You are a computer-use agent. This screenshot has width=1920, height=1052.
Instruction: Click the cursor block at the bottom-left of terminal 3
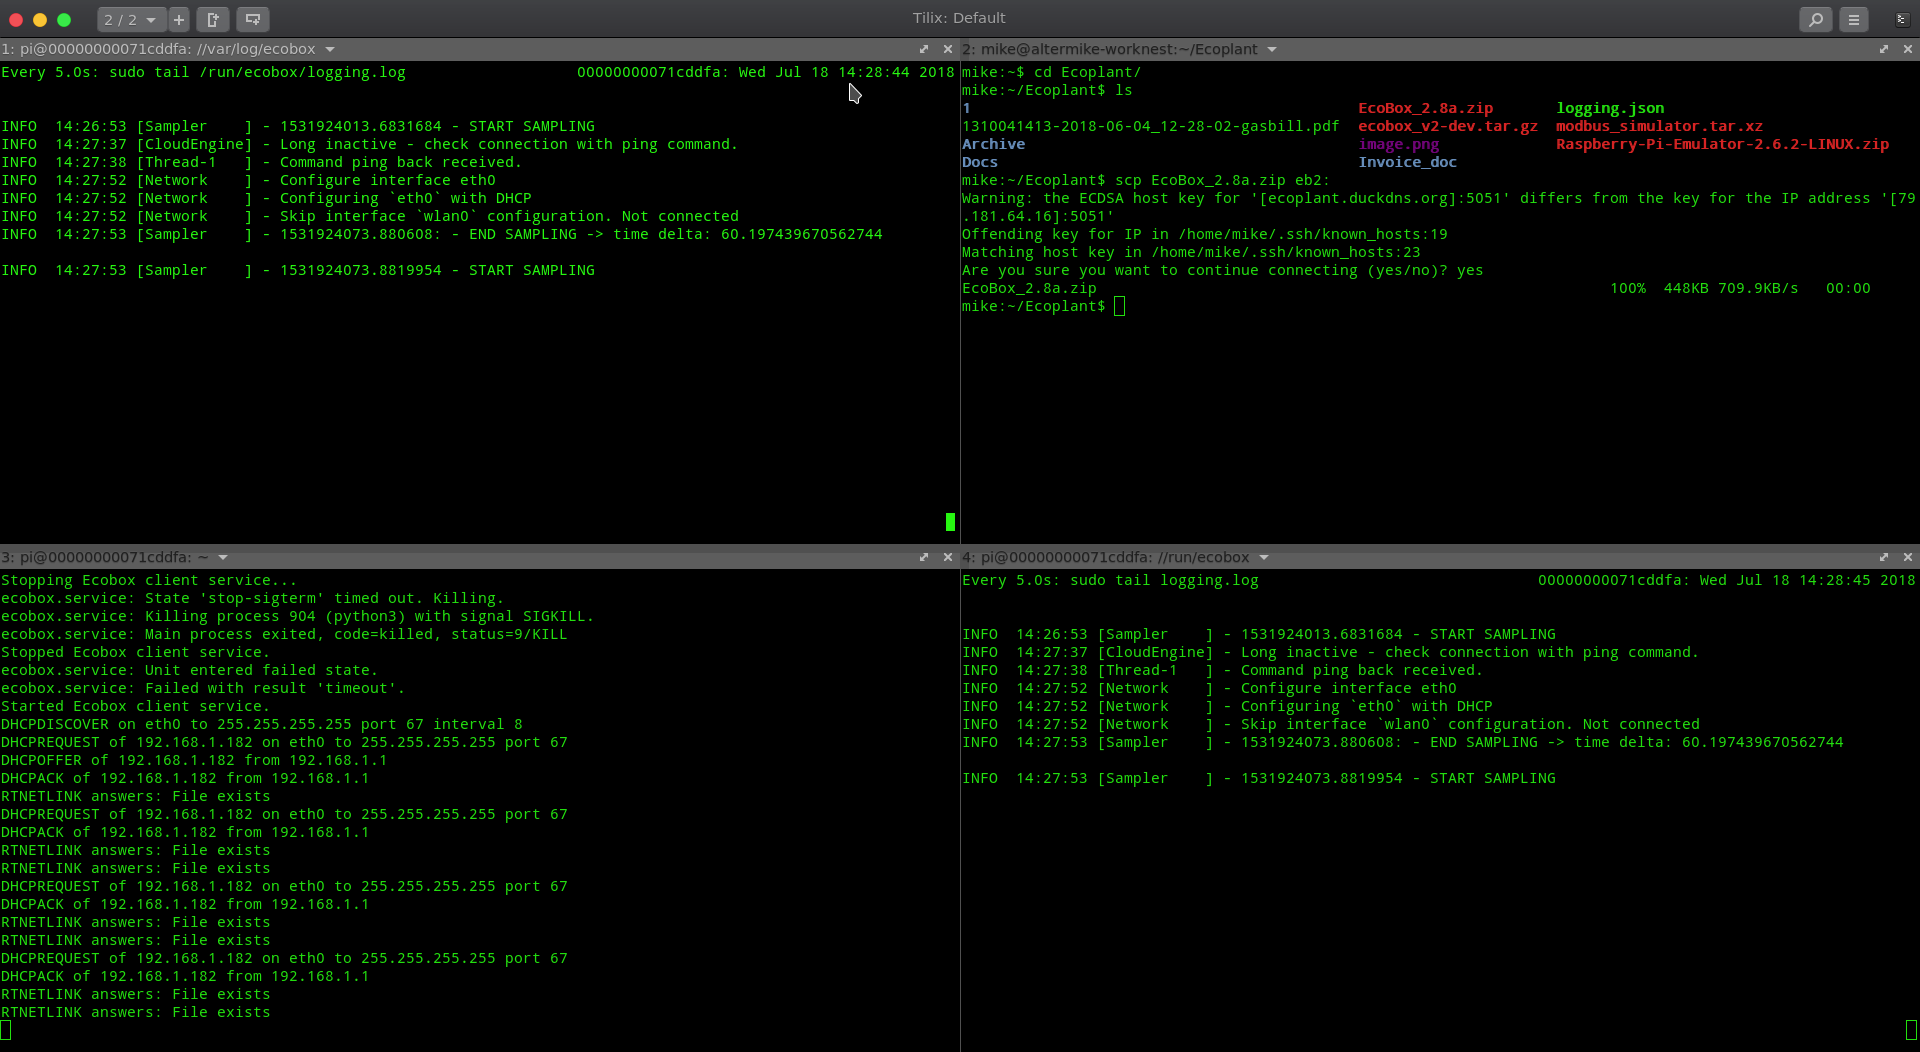6,1030
